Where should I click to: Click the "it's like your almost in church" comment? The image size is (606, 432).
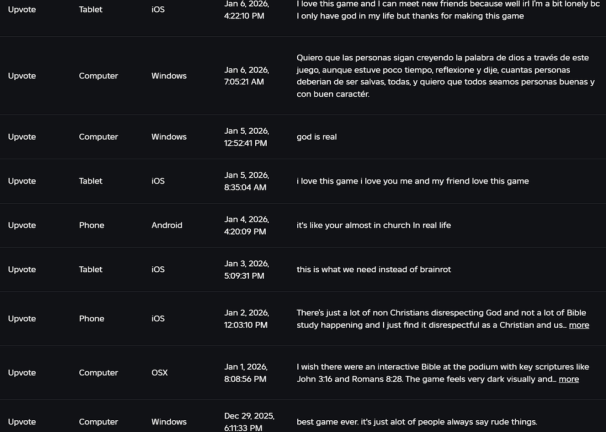373,225
